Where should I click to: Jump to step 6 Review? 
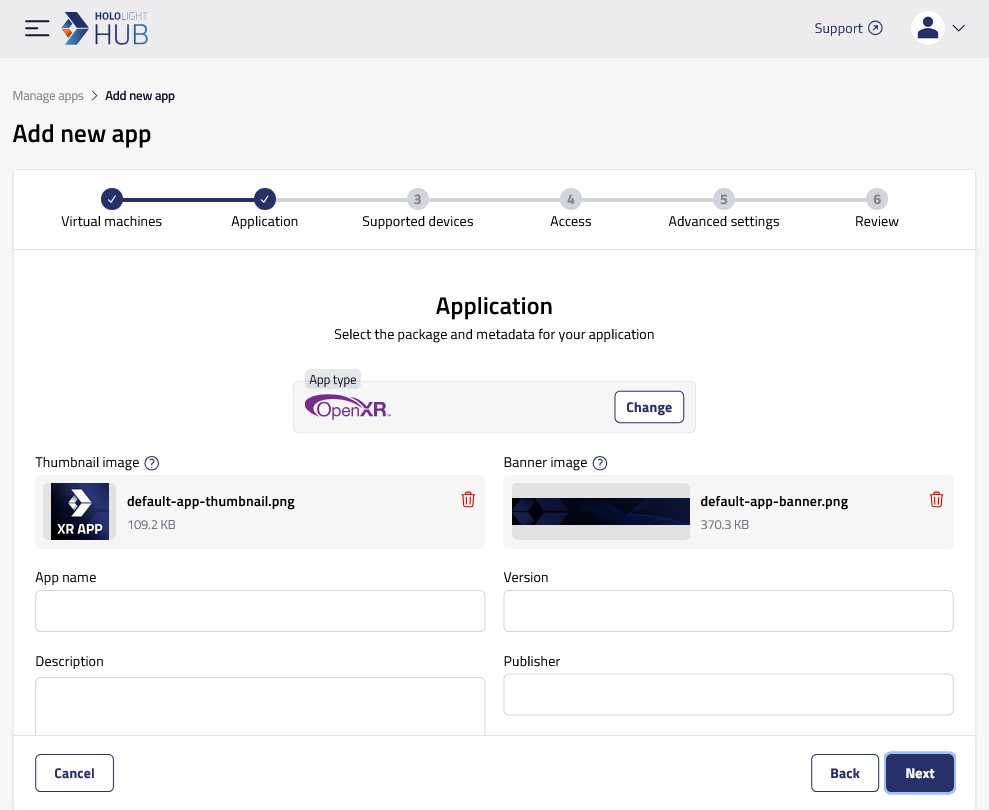(x=877, y=199)
